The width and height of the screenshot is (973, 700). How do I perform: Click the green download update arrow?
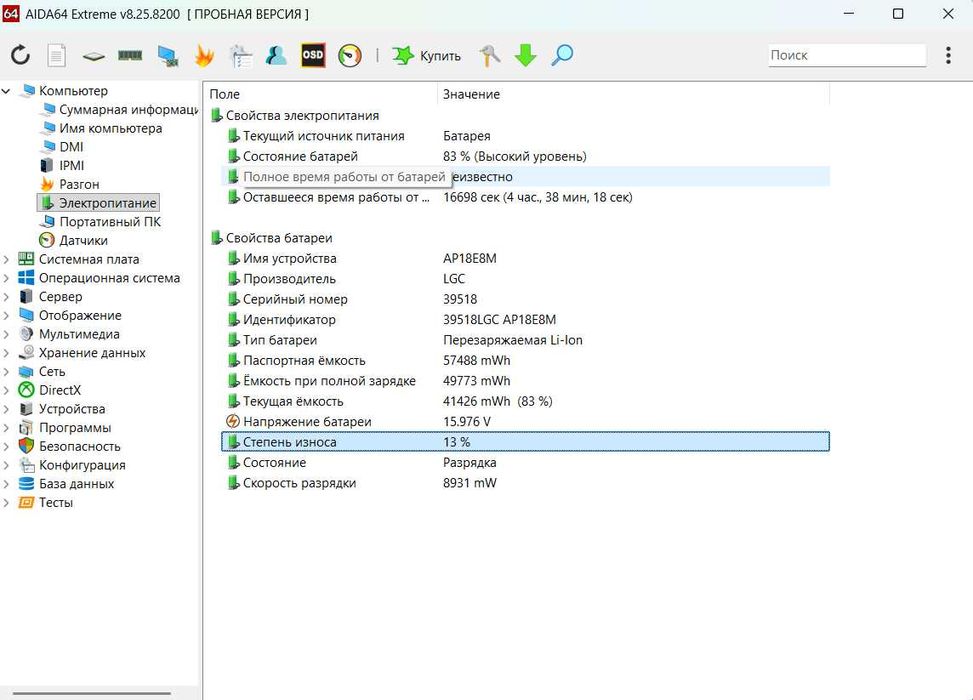526,55
